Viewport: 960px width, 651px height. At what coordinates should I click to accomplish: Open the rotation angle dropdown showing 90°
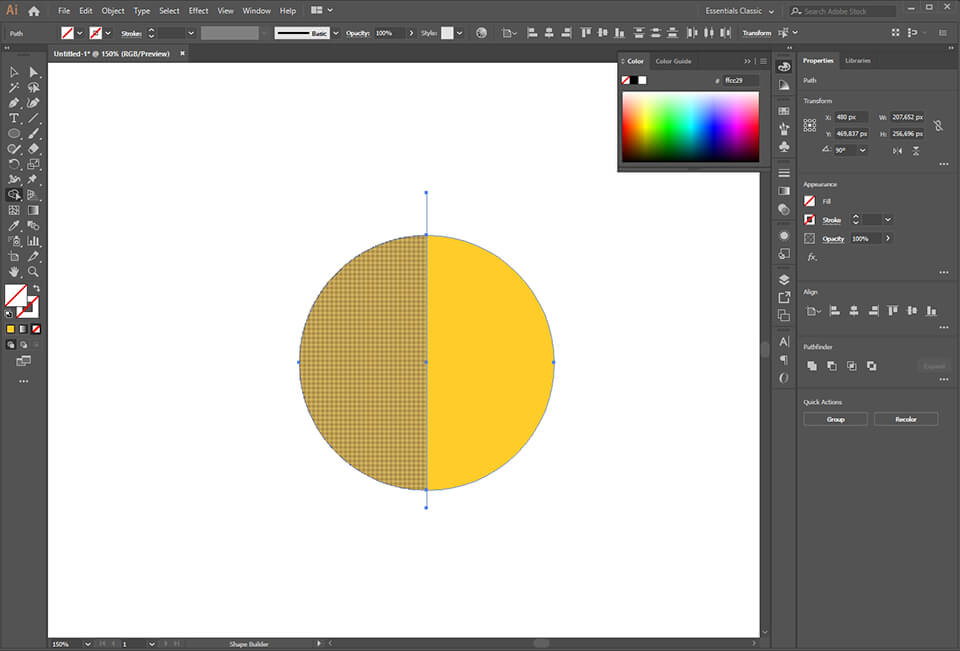coord(862,150)
